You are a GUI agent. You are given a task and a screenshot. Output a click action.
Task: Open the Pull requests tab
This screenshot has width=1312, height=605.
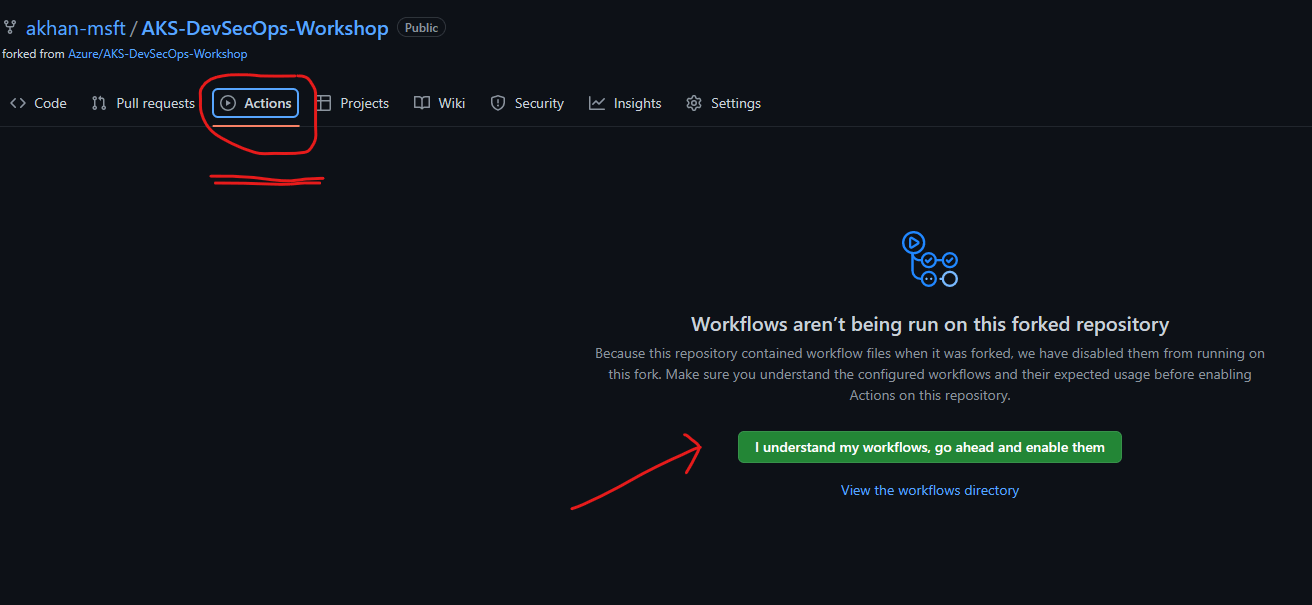point(152,102)
